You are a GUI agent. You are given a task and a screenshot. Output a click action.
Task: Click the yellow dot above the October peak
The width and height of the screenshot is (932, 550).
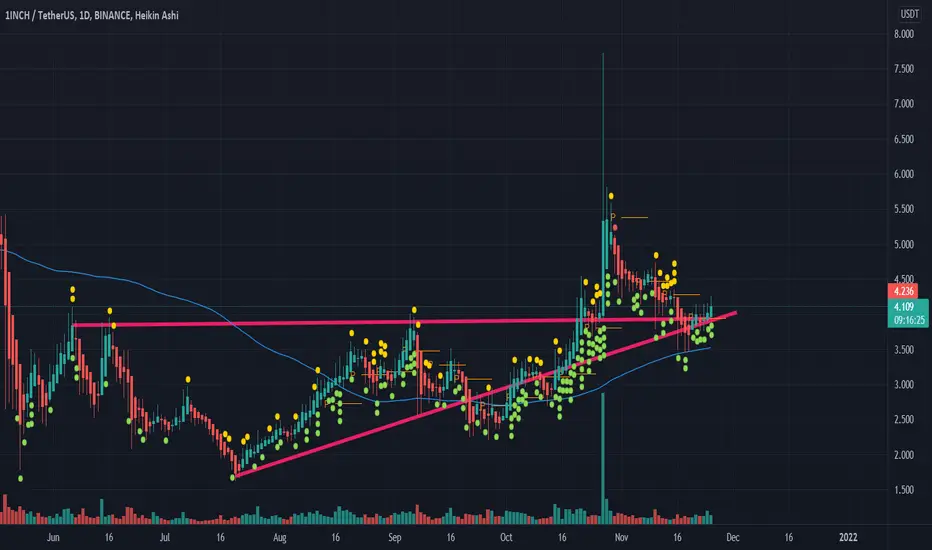tap(610, 196)
